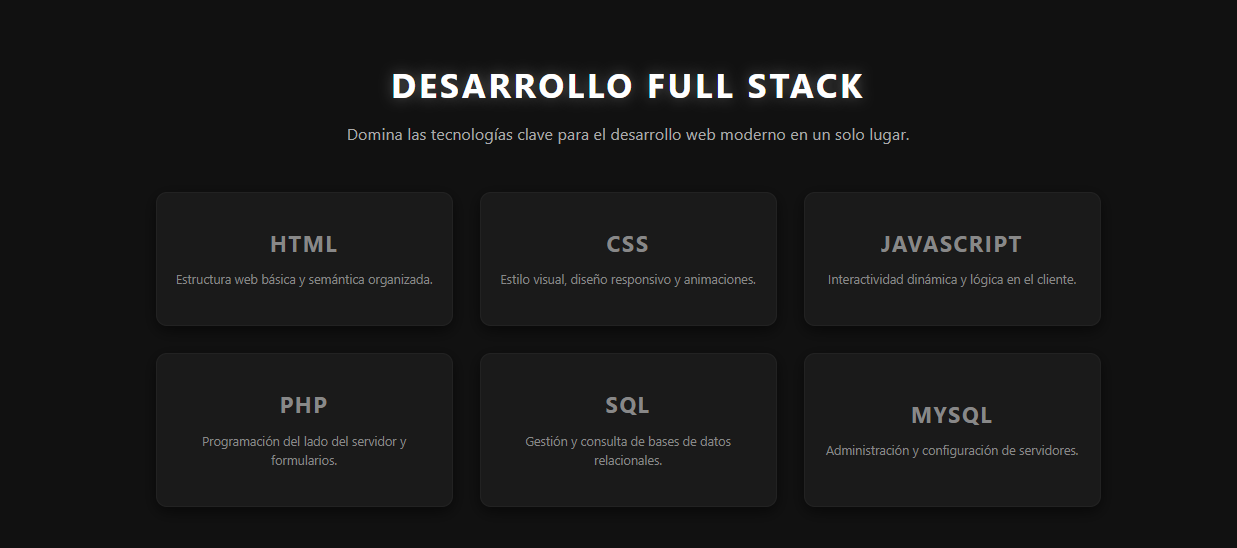
Task: Click the "Interactividad dinámica" description text
Action: (x=952, y=280)
